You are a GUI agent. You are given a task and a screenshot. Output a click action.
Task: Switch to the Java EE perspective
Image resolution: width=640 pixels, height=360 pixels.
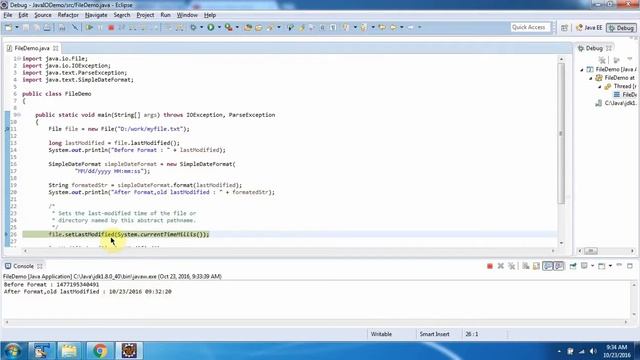coord(589,28)
